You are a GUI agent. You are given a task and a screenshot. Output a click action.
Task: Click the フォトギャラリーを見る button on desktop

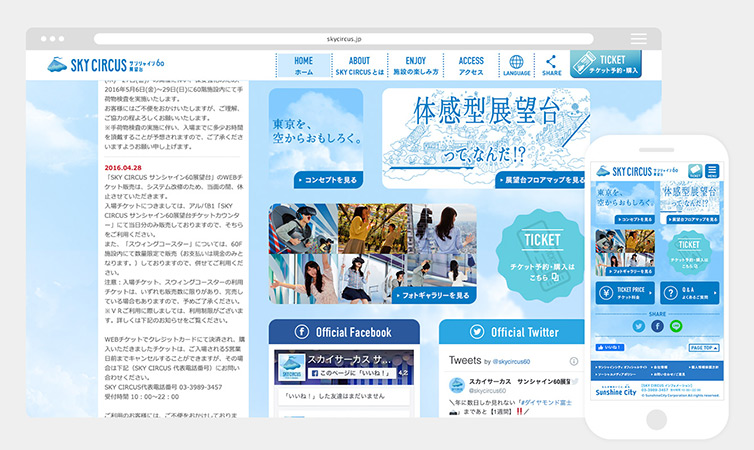click(434, 295)
